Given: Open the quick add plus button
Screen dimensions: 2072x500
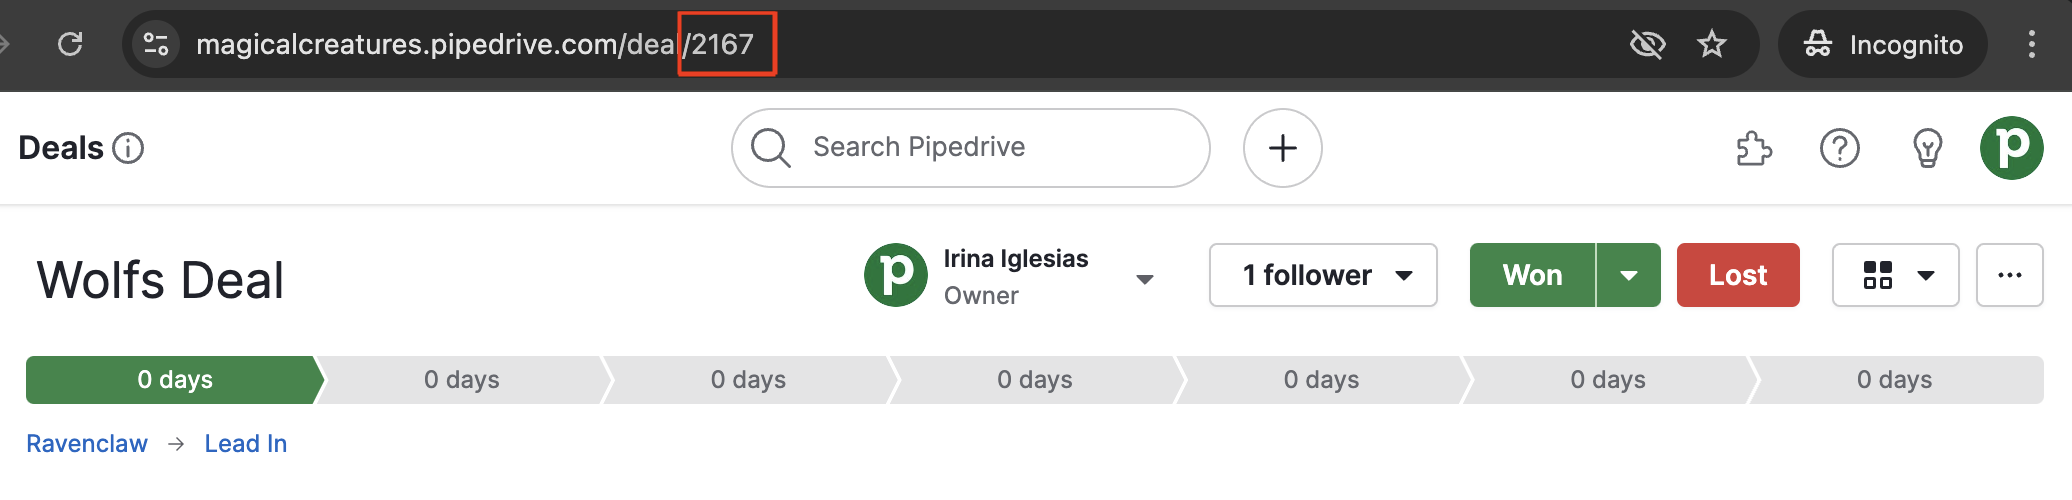Looking at the screenshot, I should pos(1283,148).
